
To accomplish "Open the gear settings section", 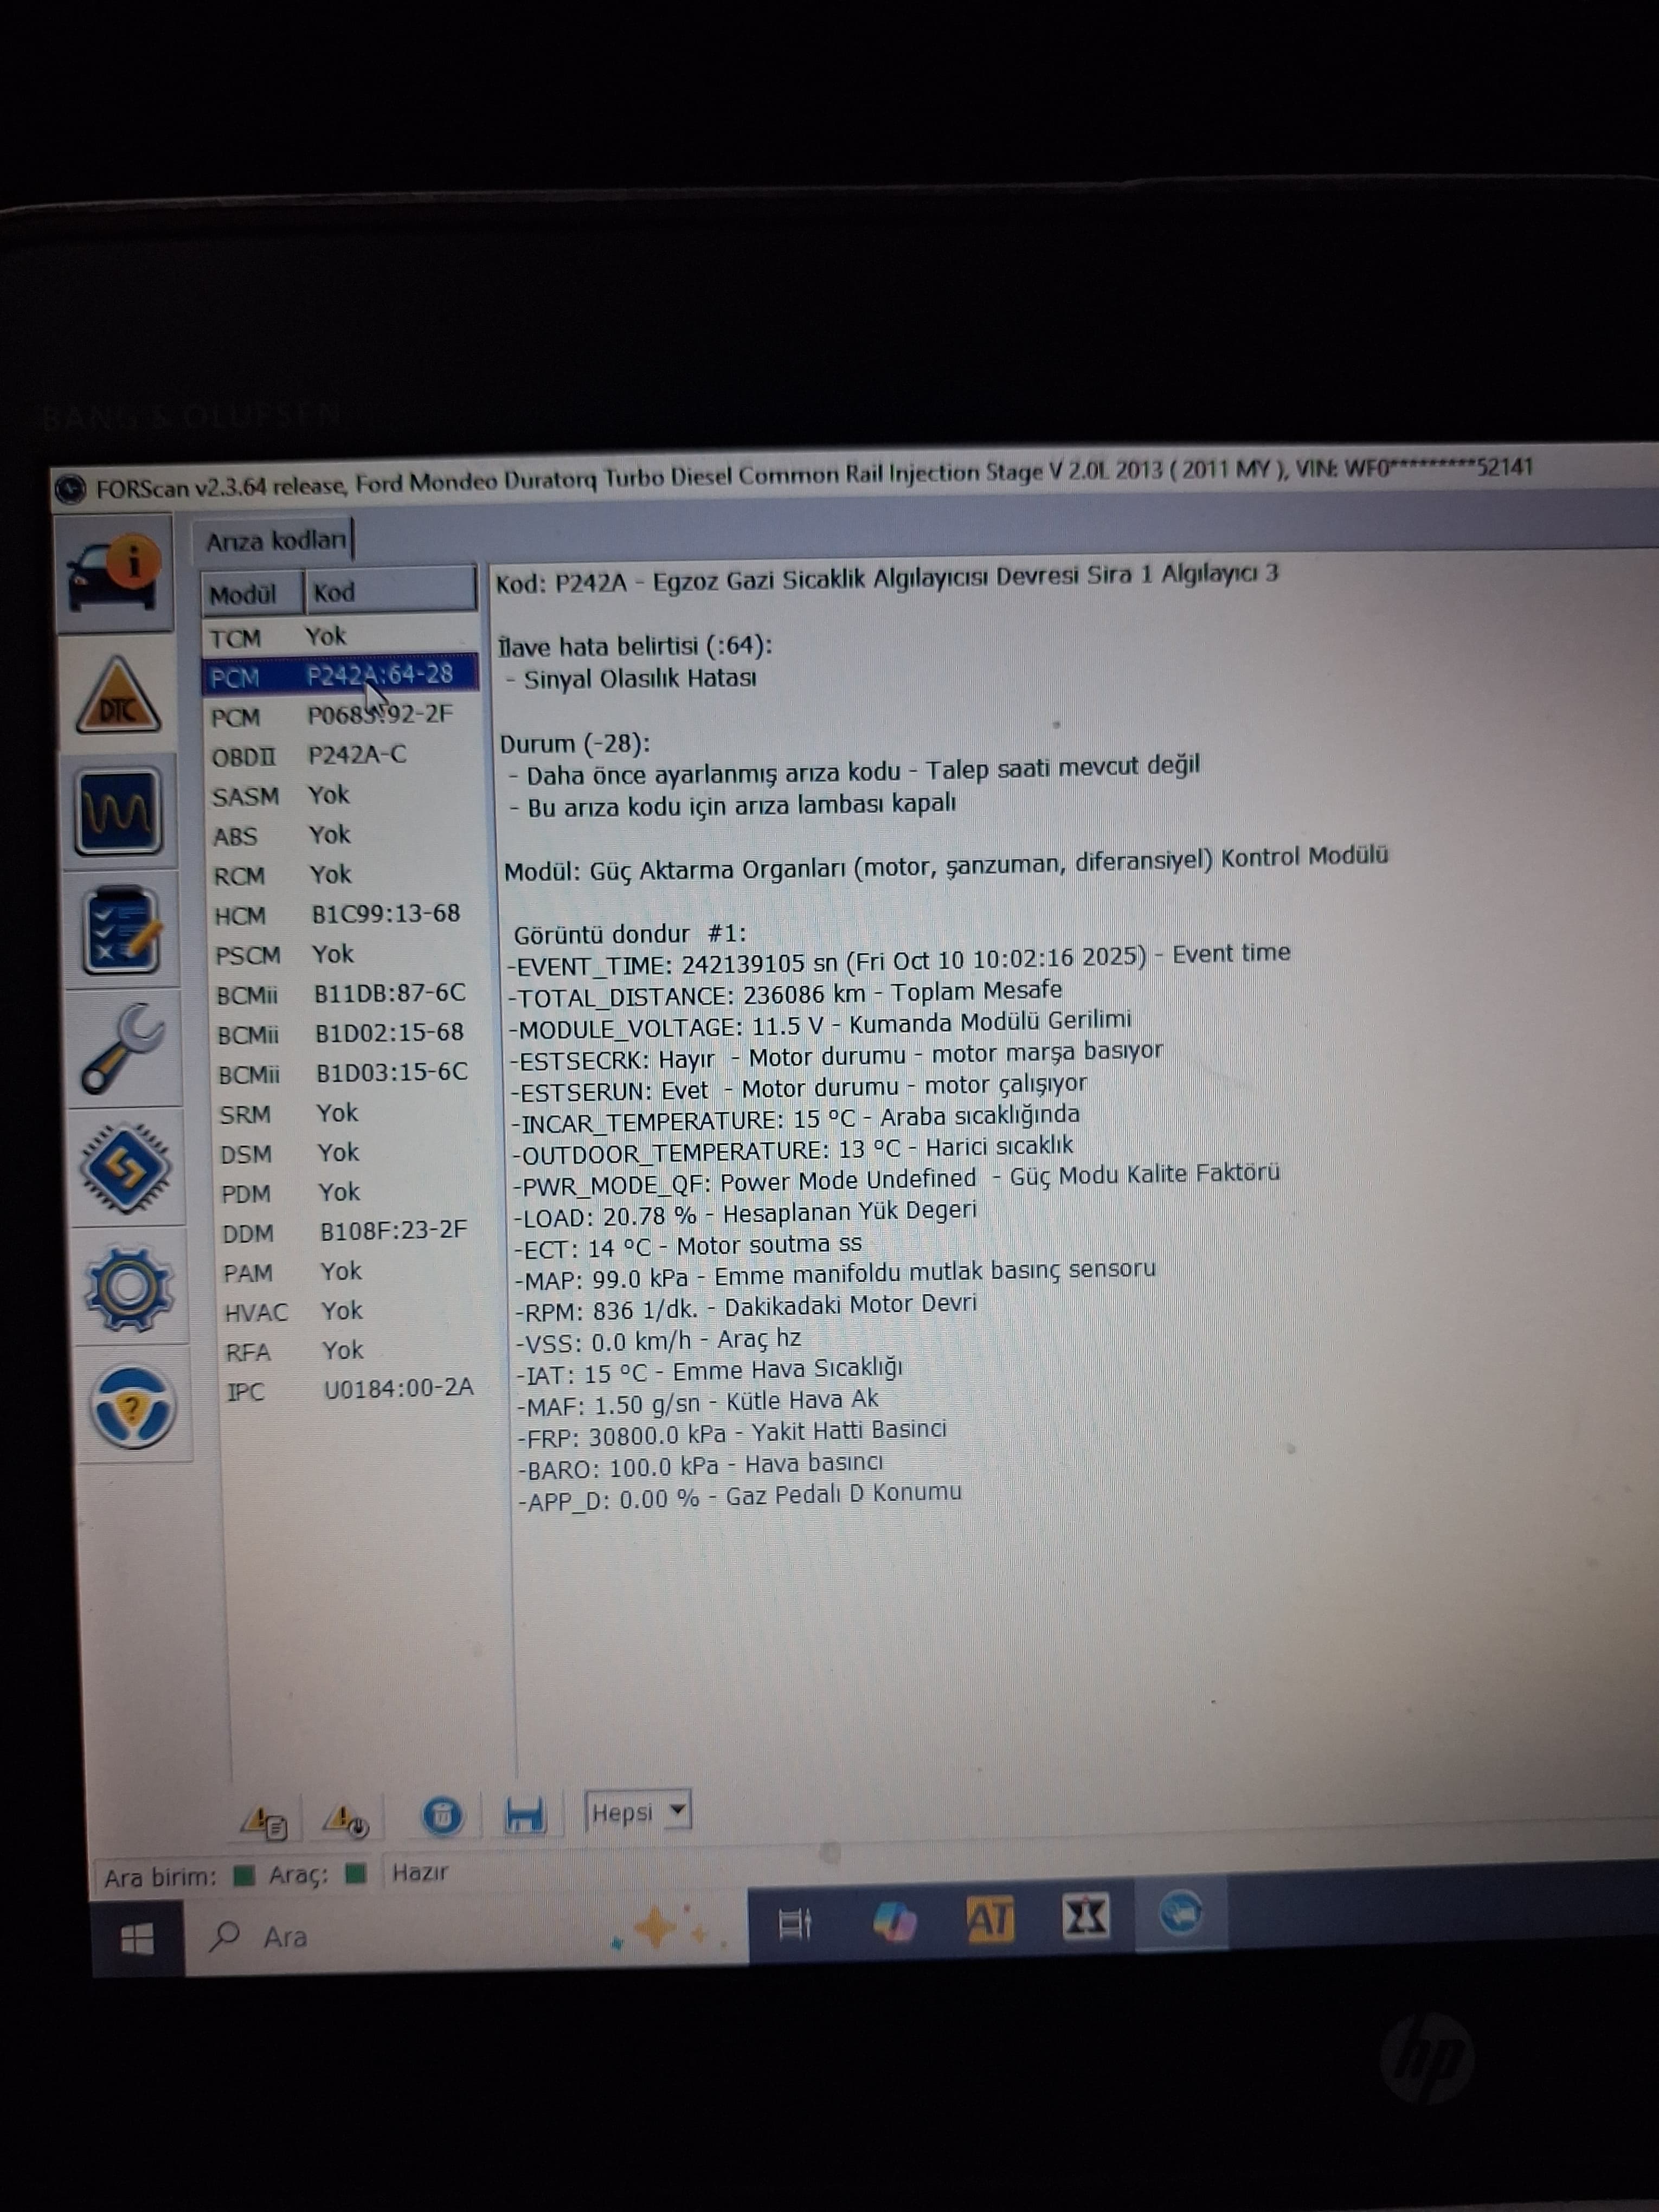I will click(129, 1288).
